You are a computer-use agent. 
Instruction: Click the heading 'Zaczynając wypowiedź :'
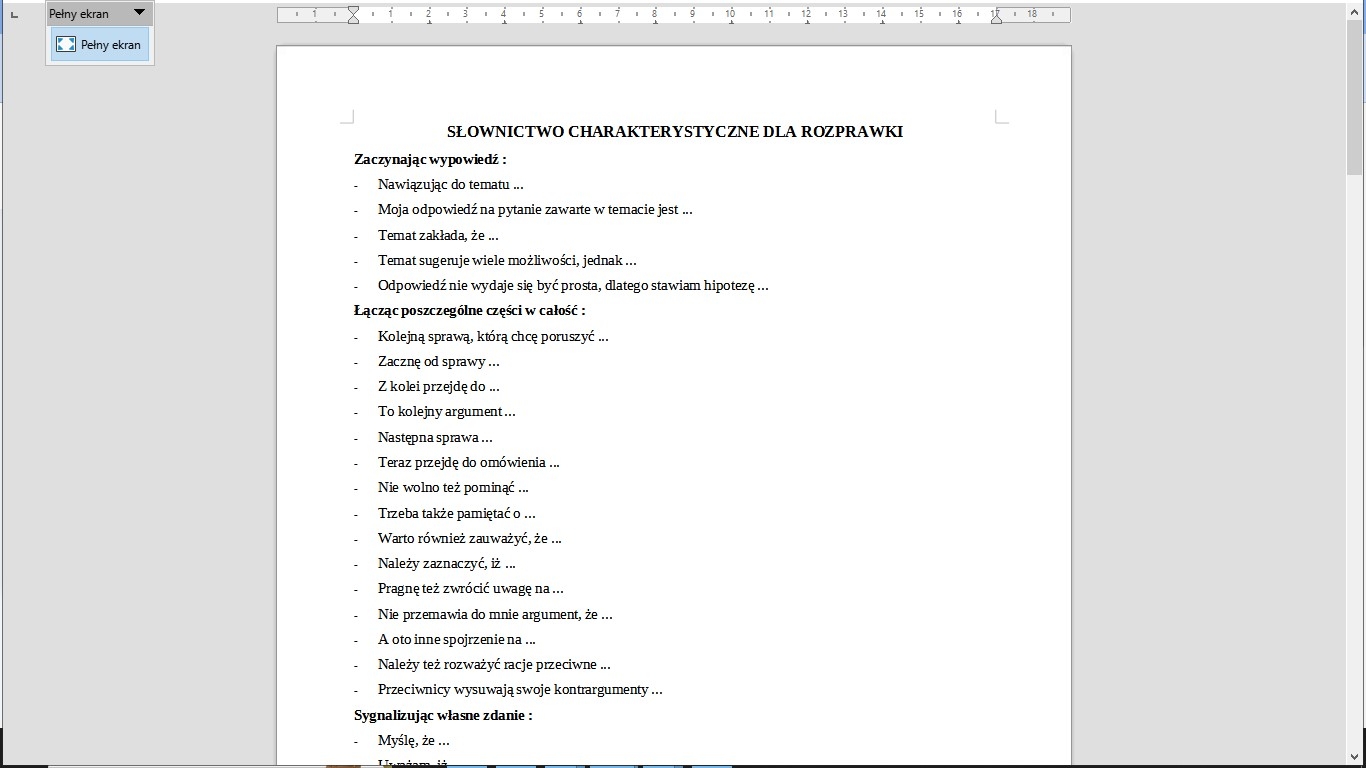click(x=430, y=159)
